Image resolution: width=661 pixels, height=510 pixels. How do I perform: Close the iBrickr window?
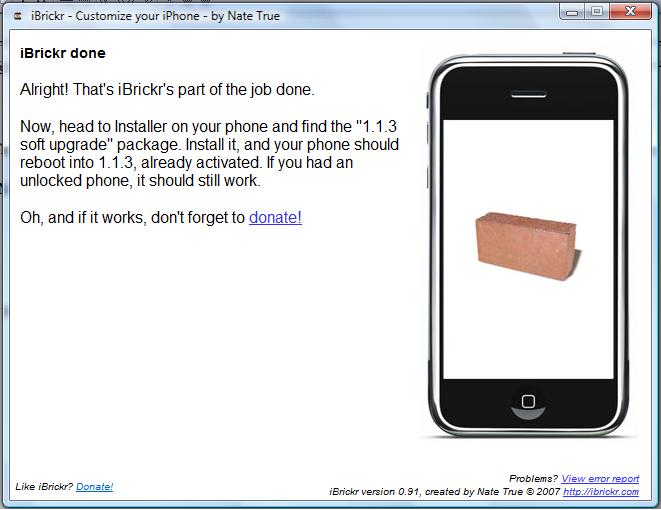tap(630, 12)
